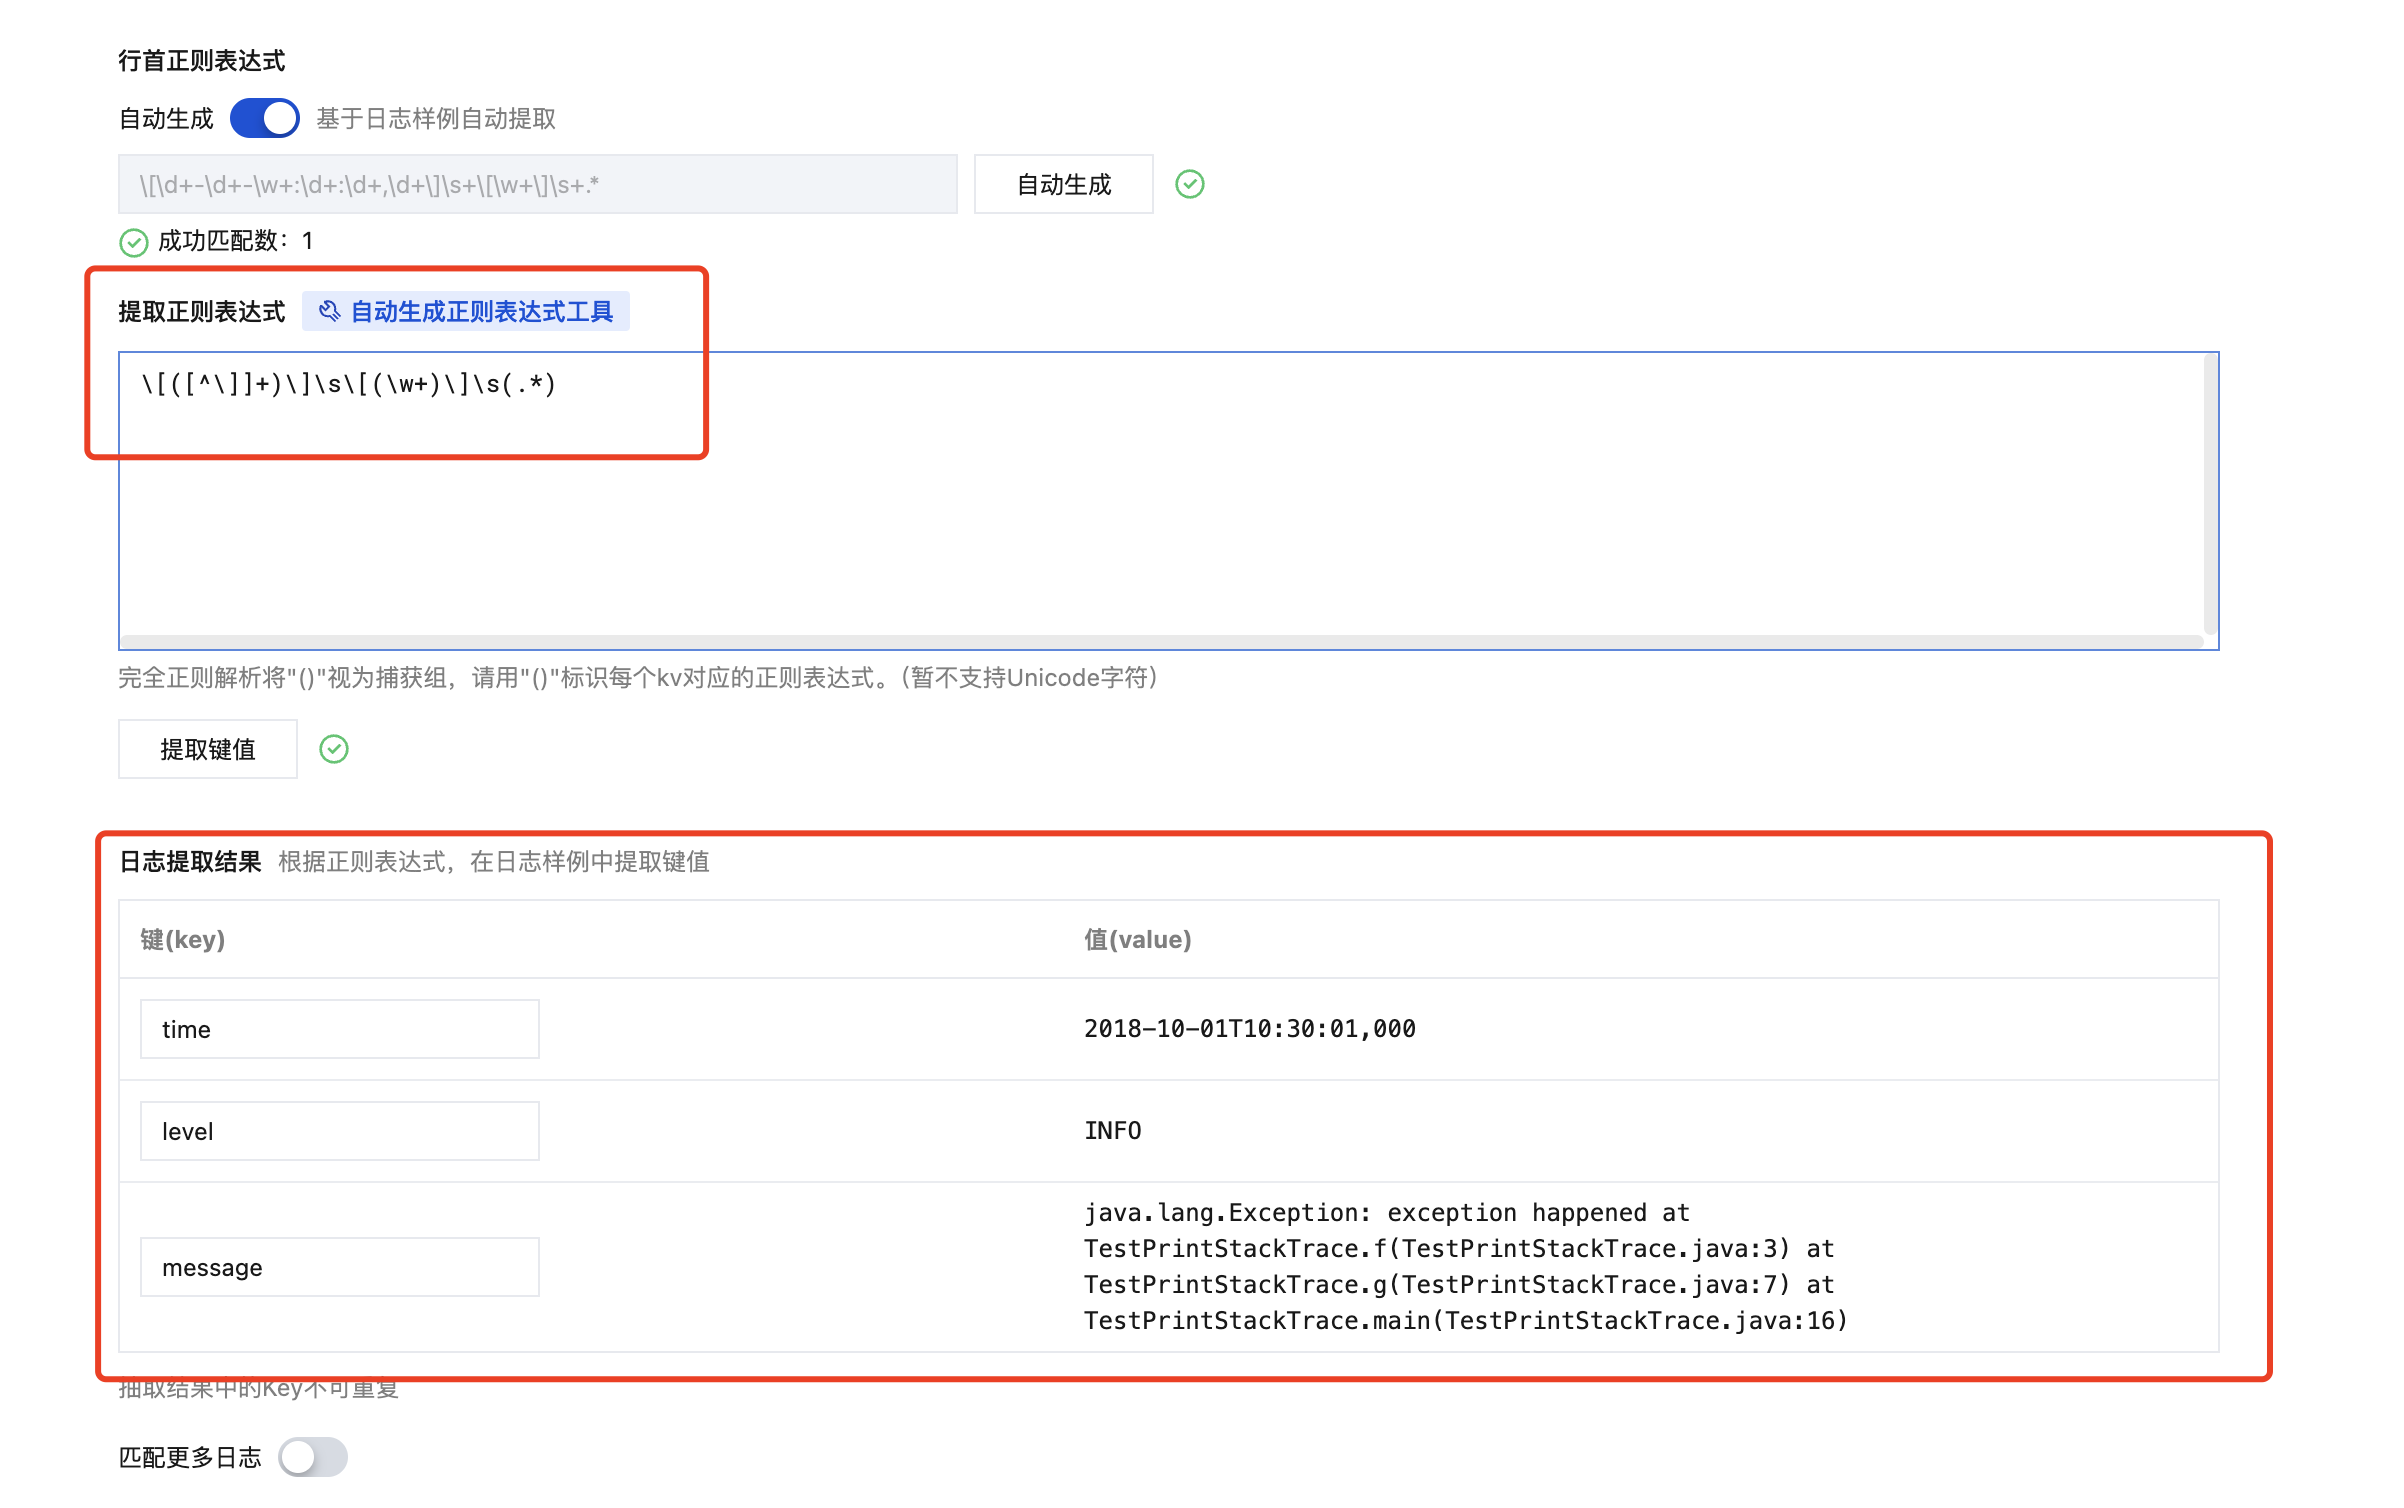The width and height of the screenshot is (2404, 1508).
Task: Click green check icon next to 提取键值
Action: click(x=333, y=749)
